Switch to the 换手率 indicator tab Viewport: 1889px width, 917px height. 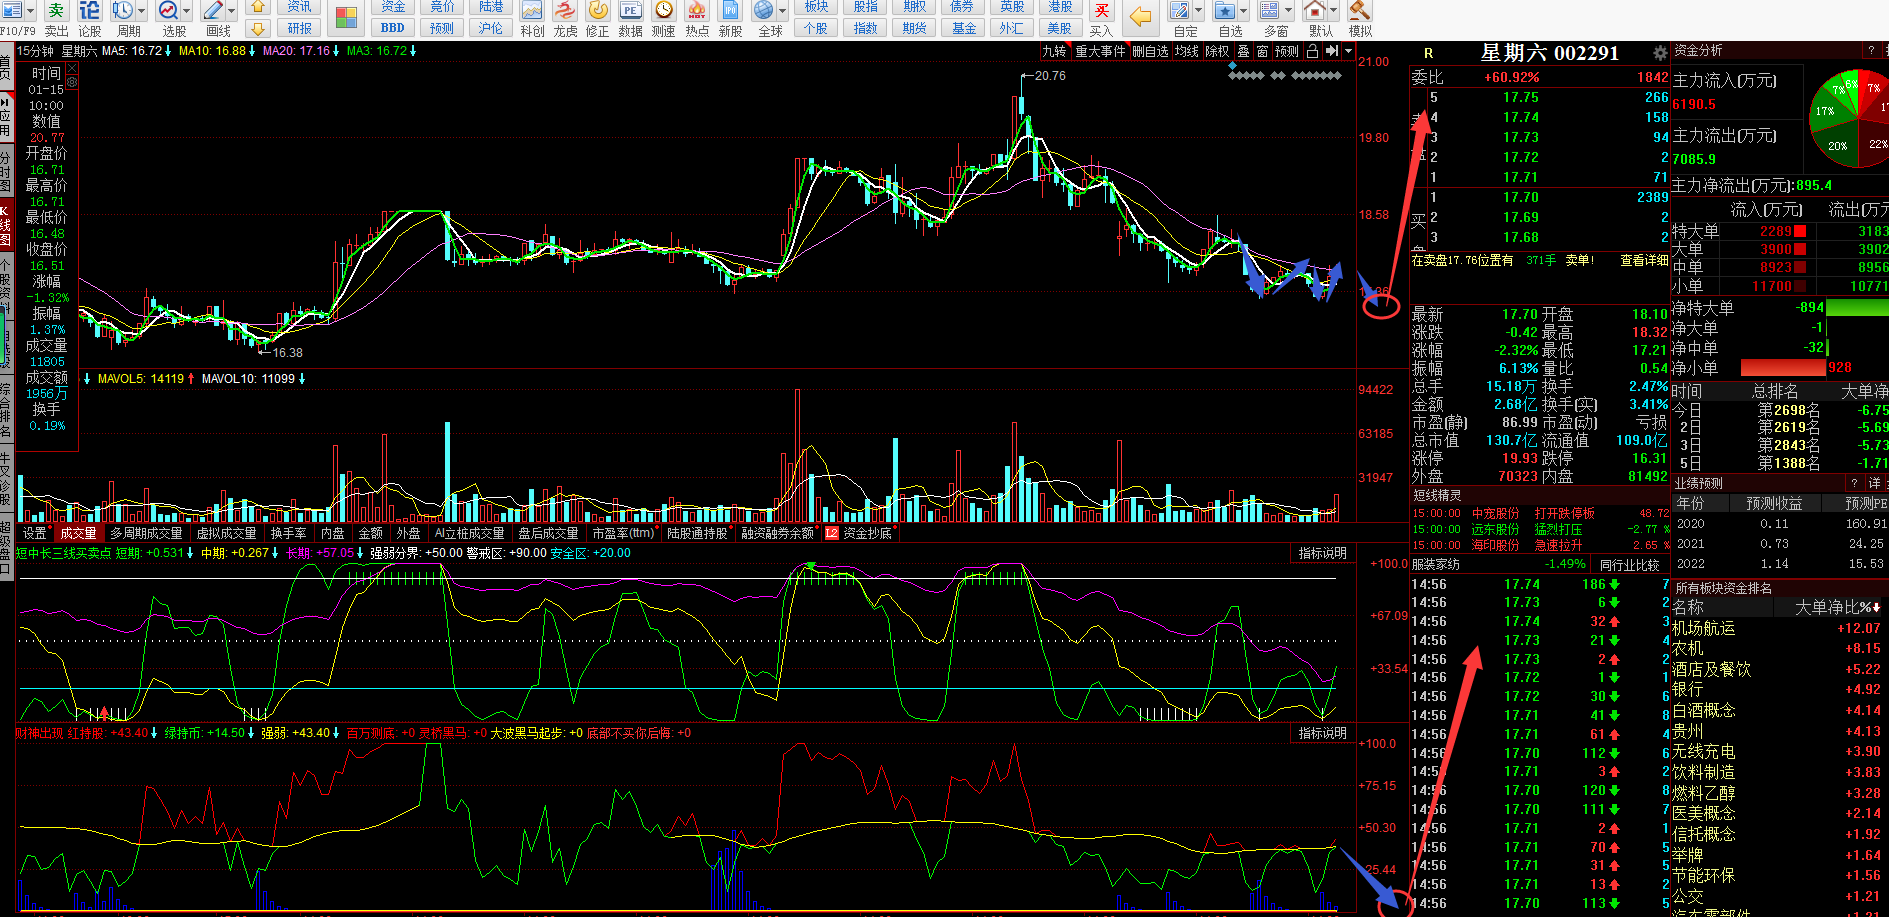click(288, 533)
